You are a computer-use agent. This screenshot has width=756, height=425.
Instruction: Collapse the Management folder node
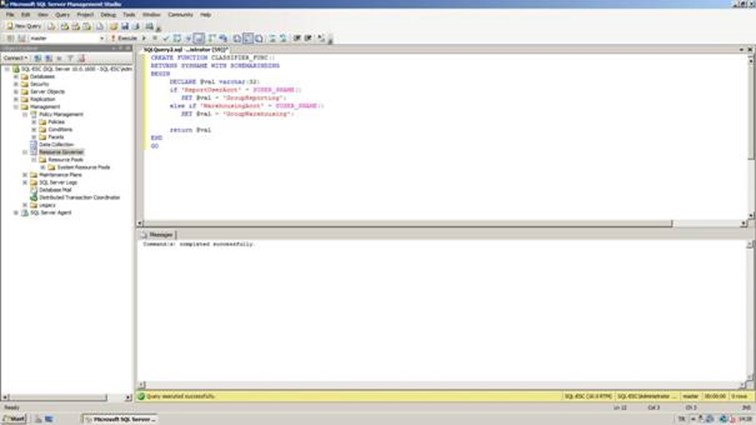tap(16, 107)
